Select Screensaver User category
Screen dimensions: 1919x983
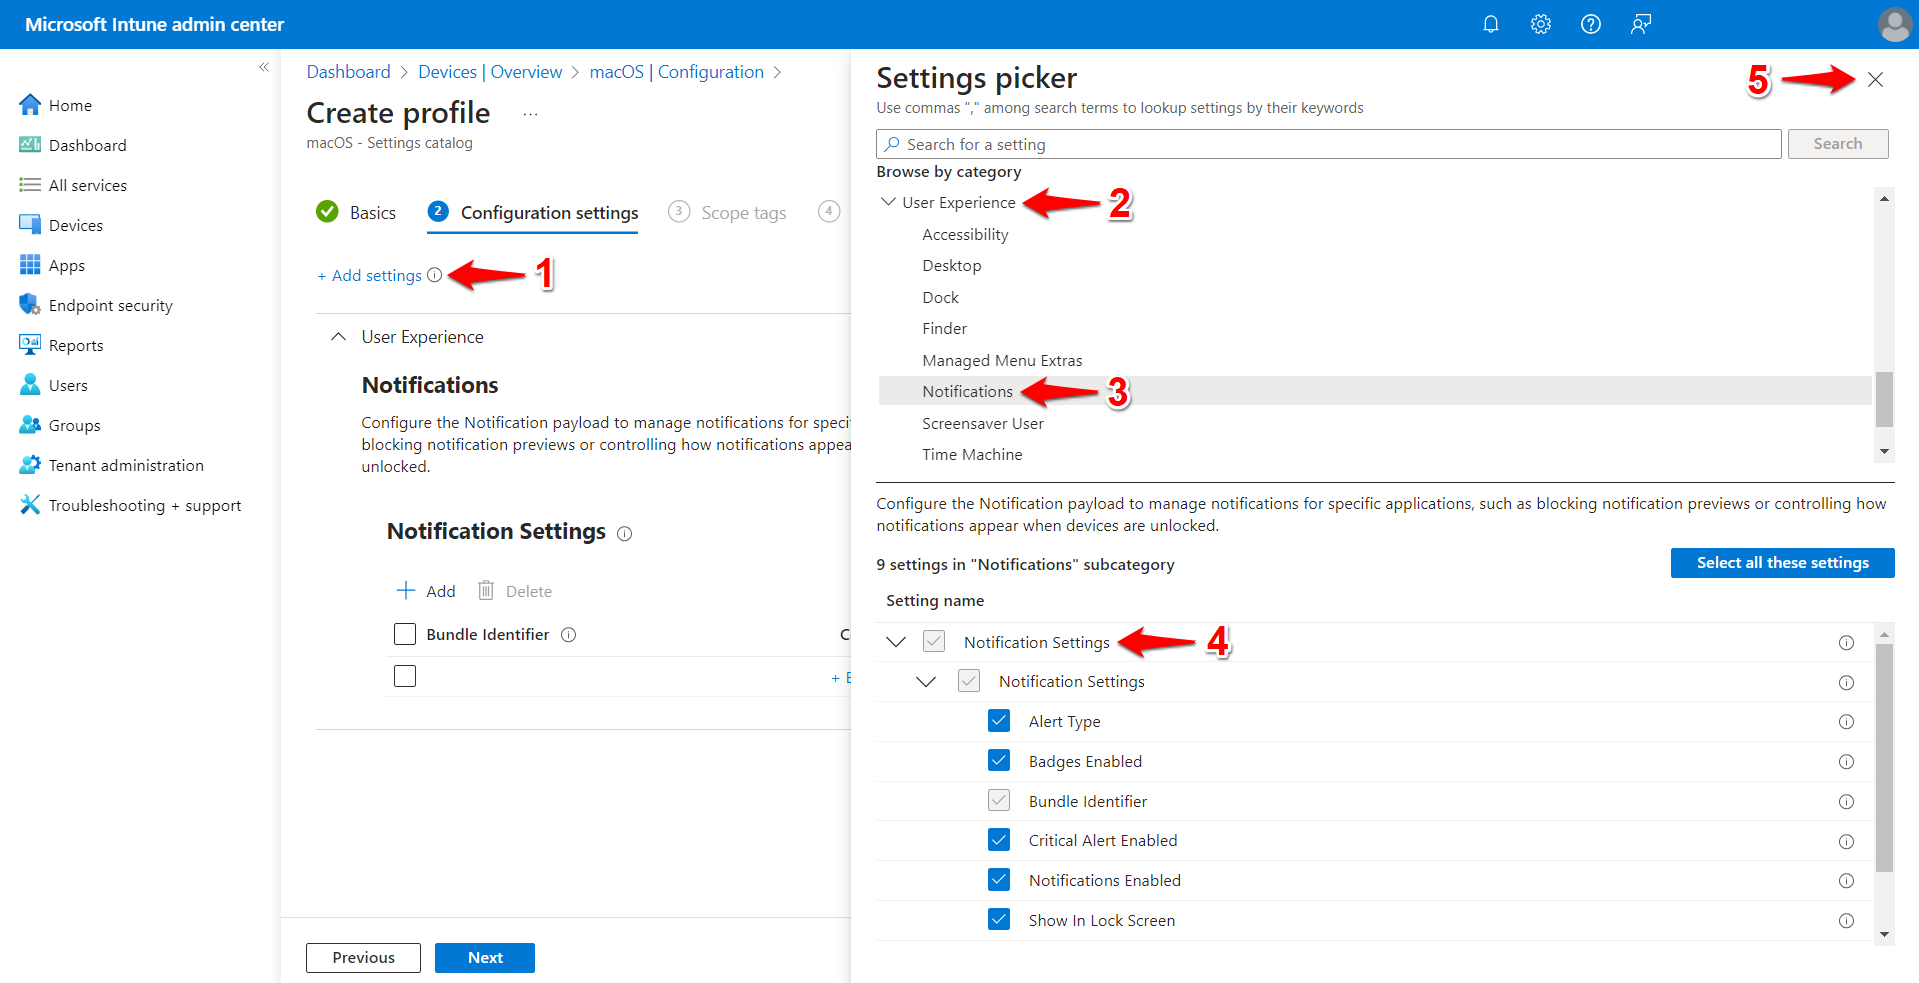click(x=982, y=423)
